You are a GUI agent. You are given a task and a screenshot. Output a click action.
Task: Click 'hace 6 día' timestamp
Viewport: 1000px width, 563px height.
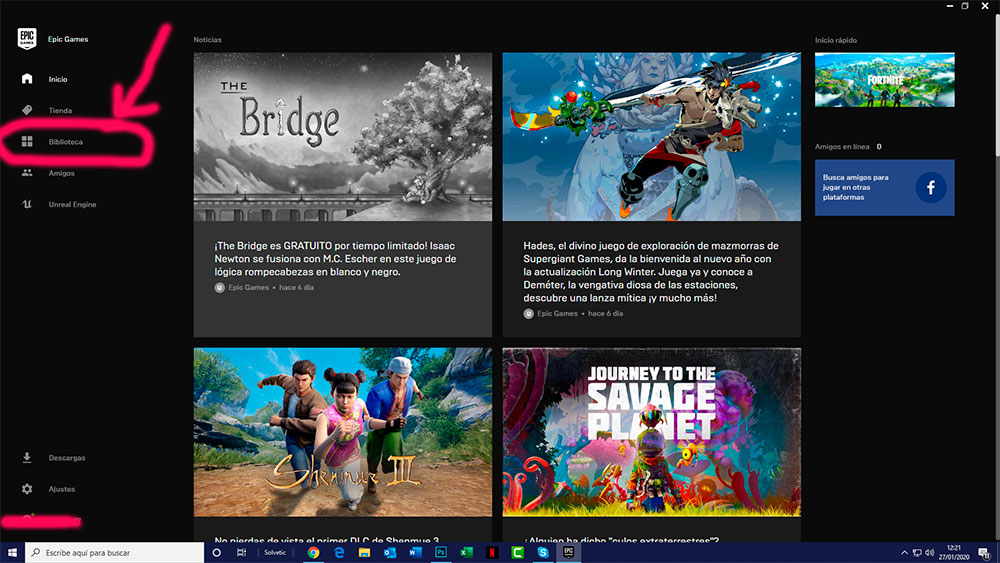(605, 314)
